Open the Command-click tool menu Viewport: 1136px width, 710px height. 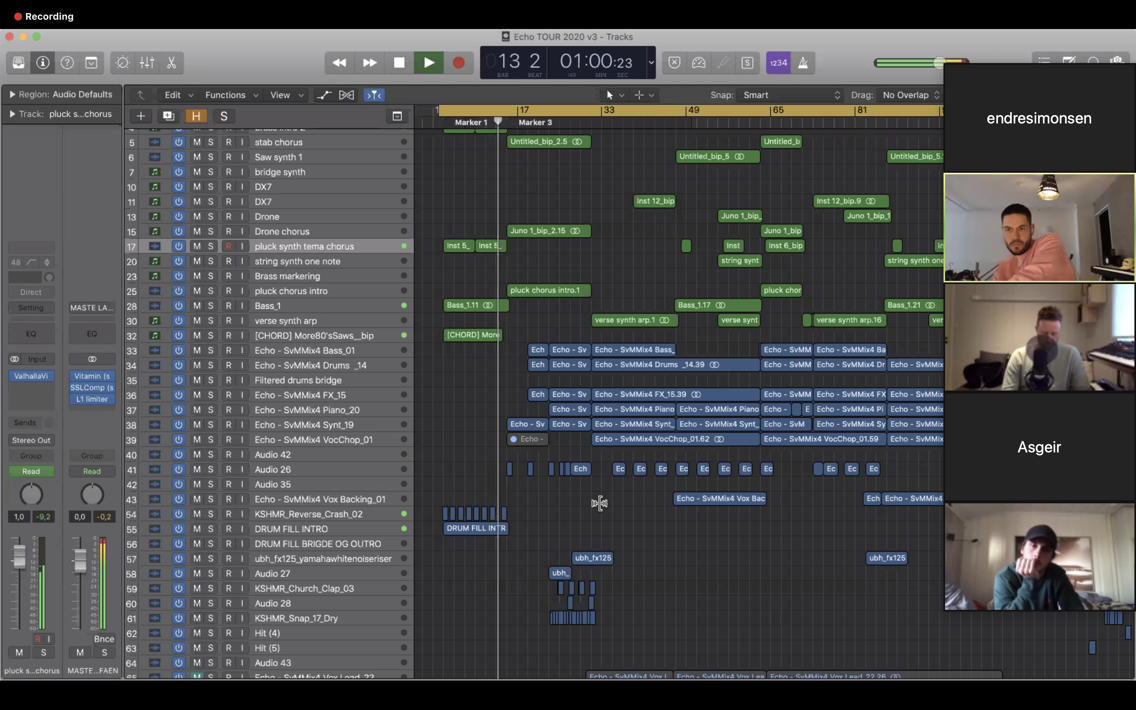644,95
